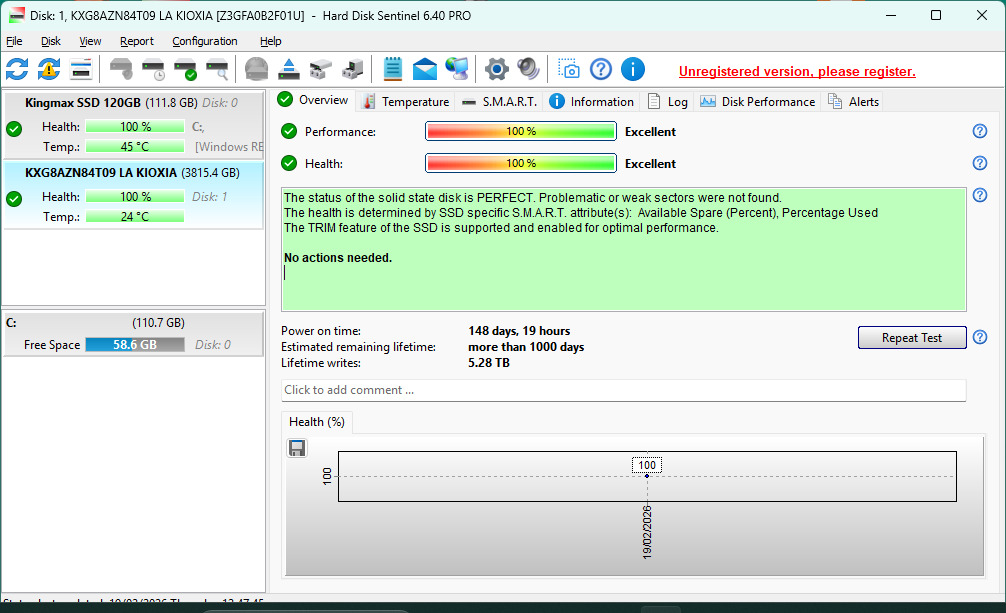
Task: Open the blue notepad report icon
Action: (393, 69)
